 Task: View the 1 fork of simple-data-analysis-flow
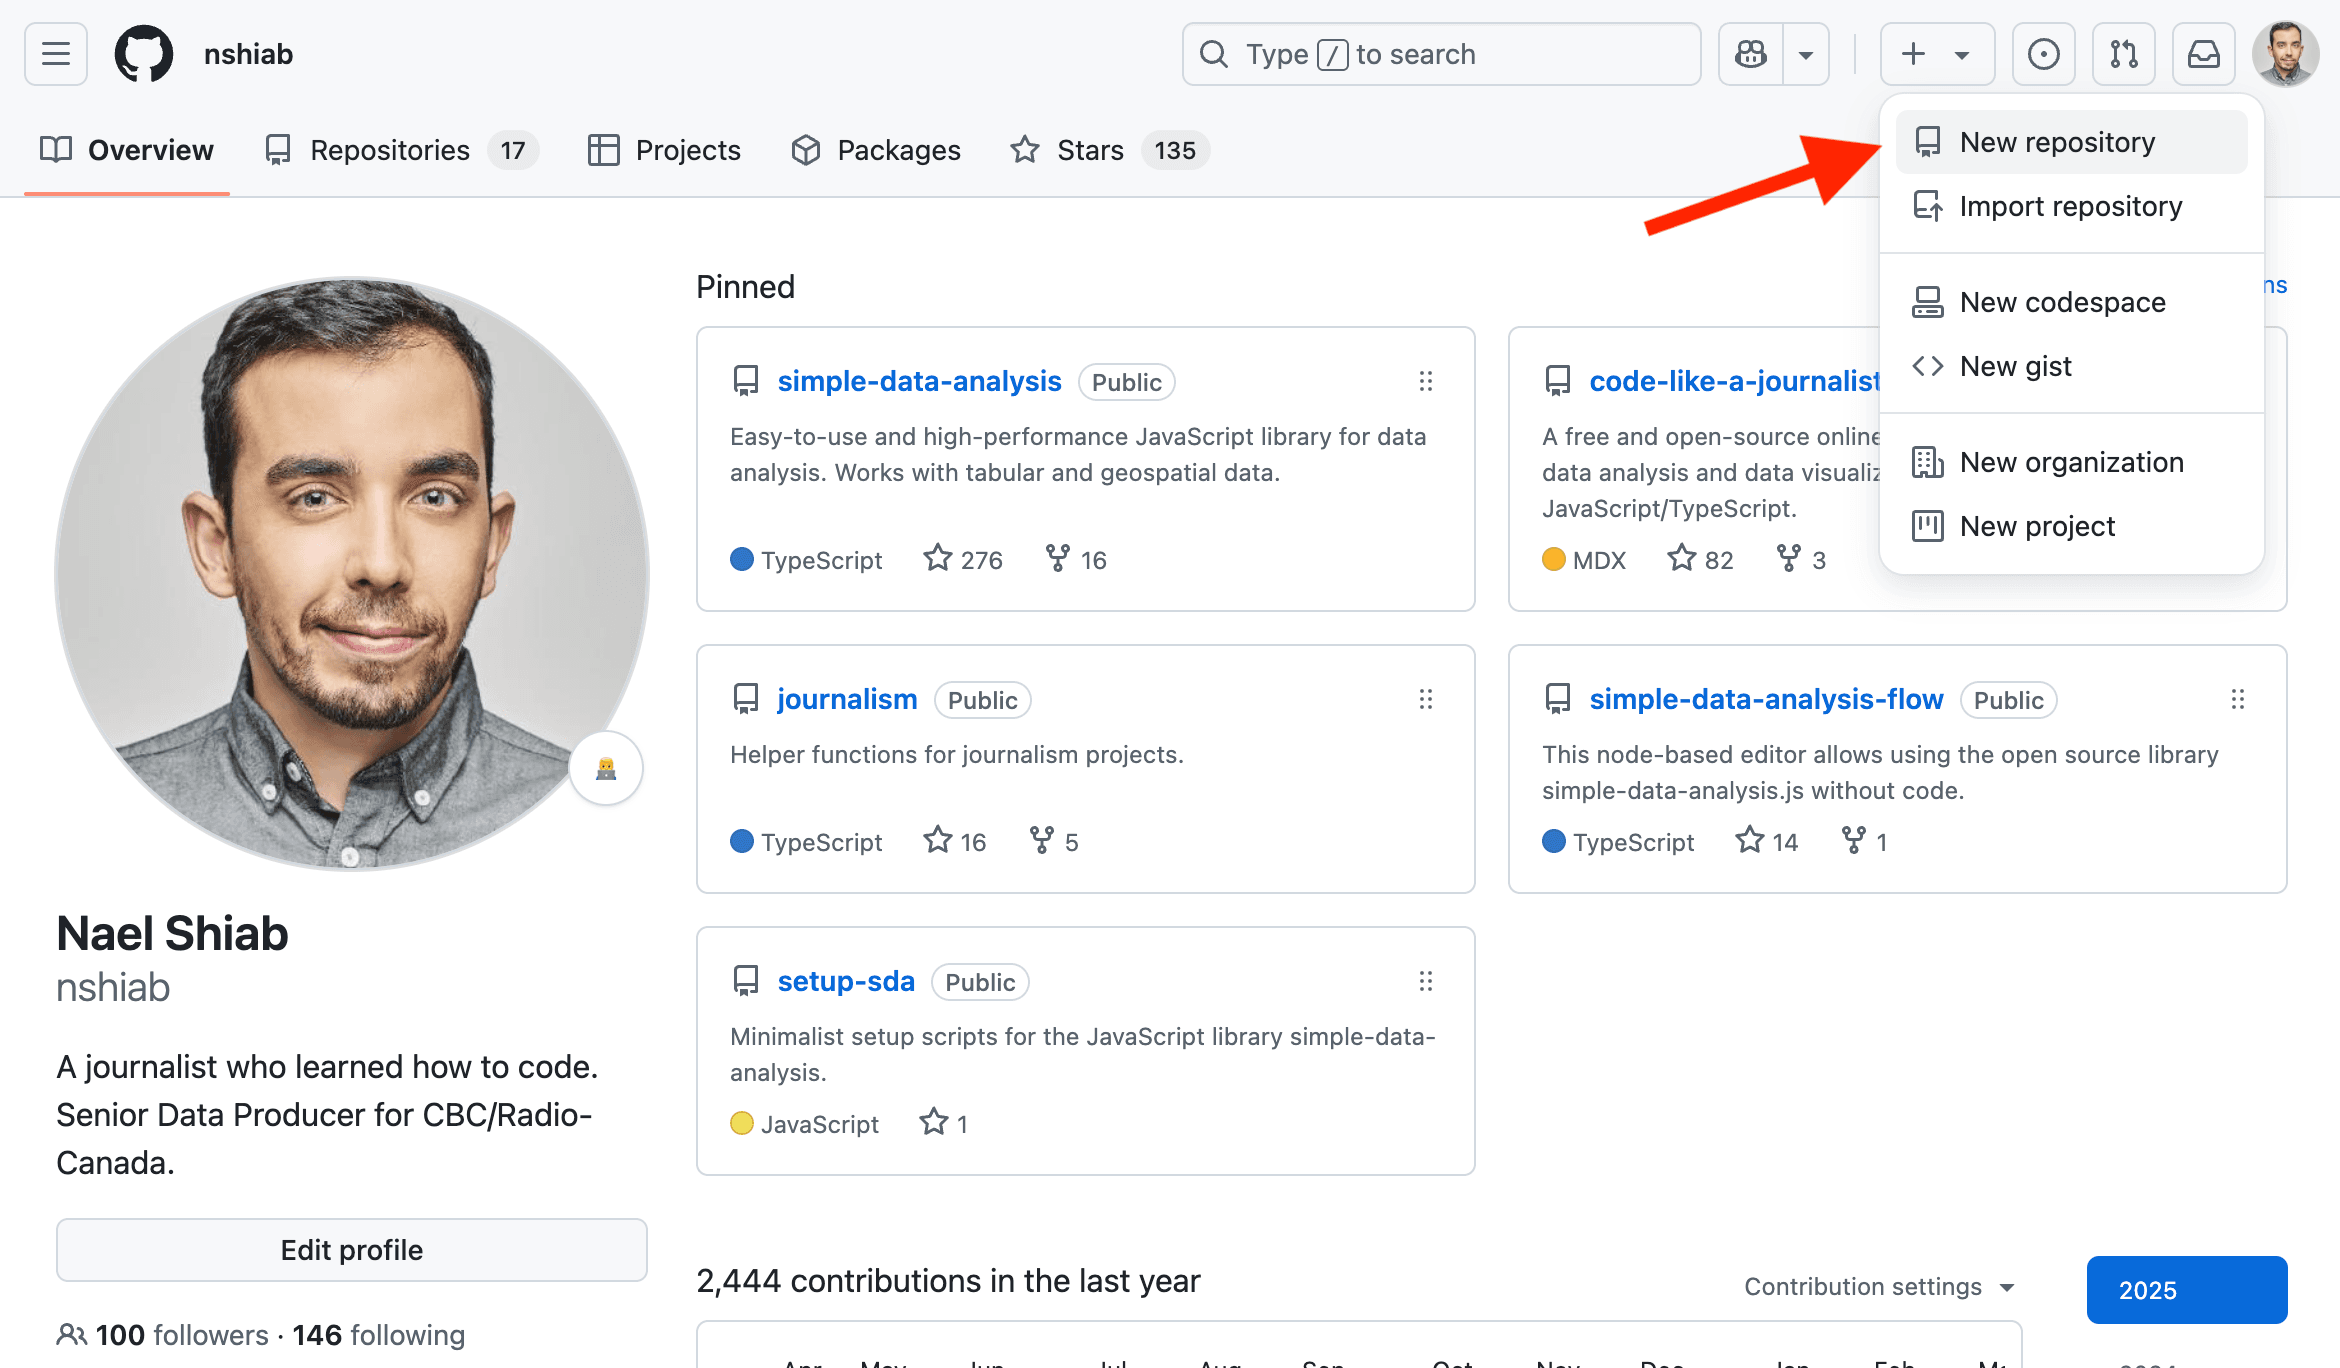pos(1864,841)
